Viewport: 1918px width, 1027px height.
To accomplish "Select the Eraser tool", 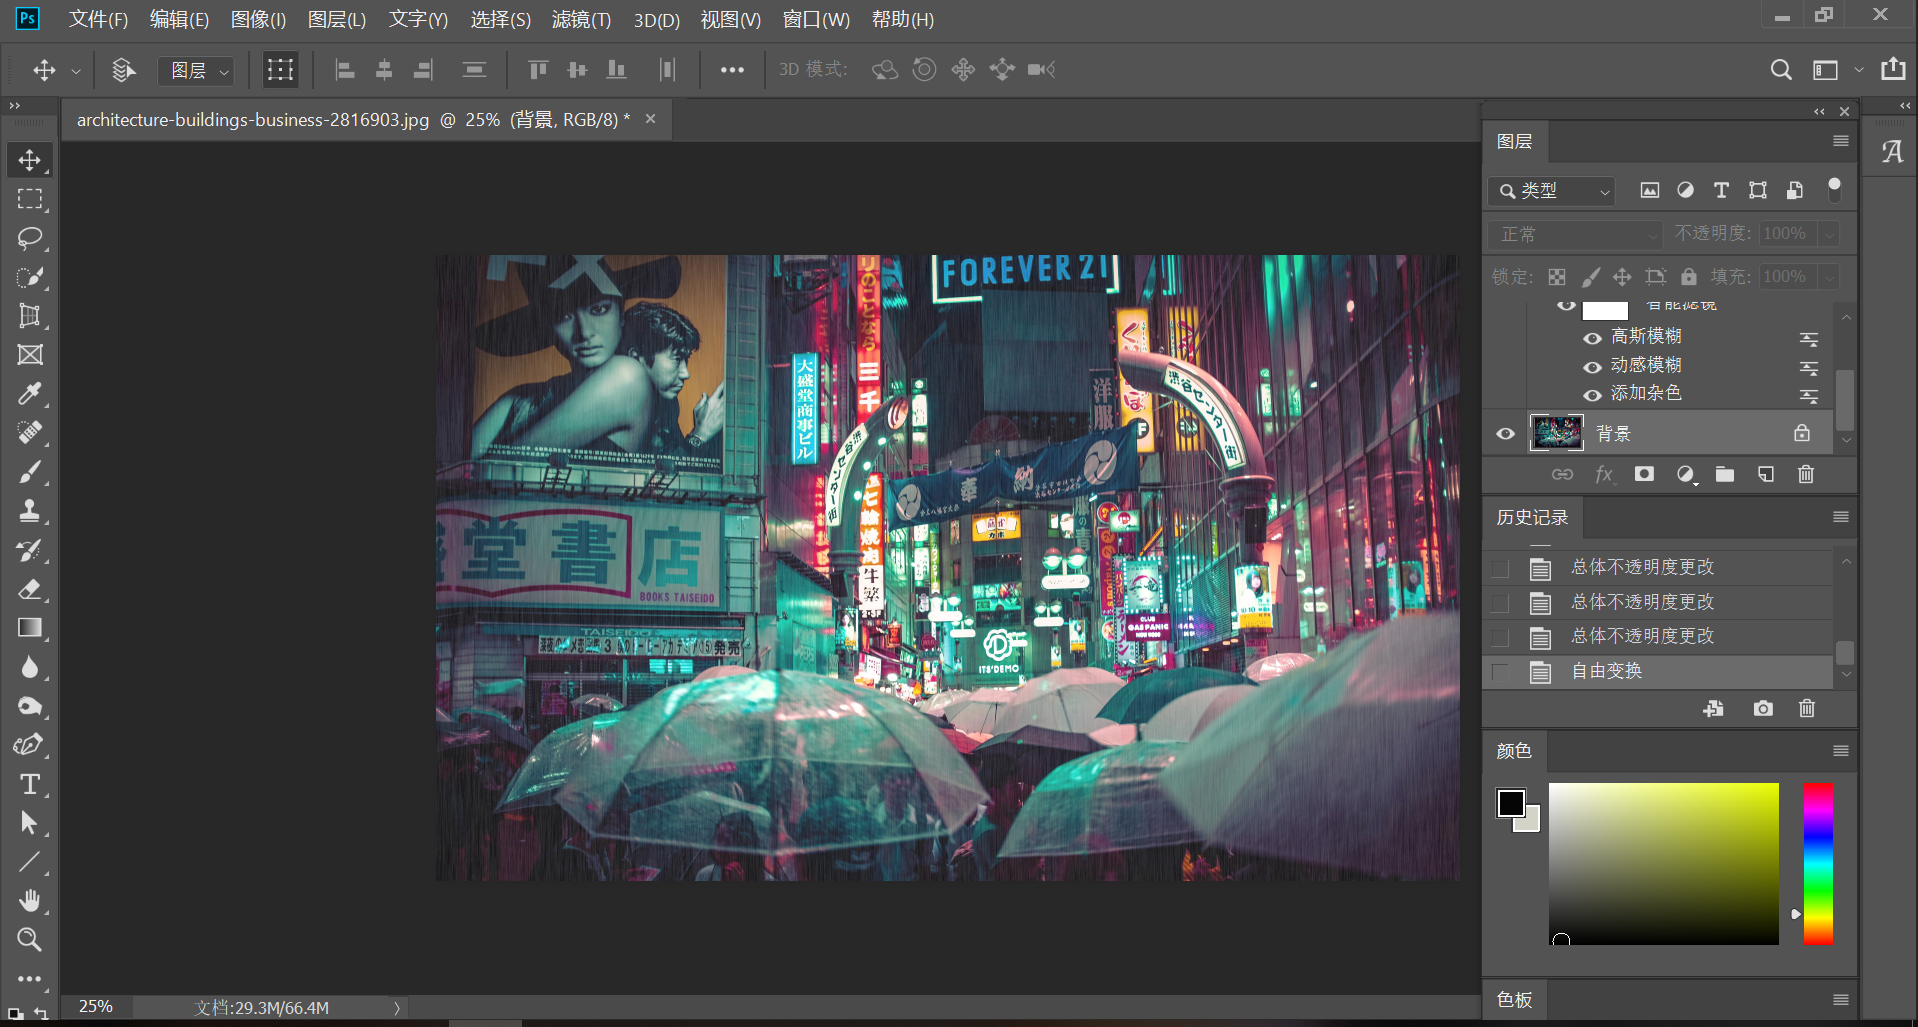I will tap(30, 589).
